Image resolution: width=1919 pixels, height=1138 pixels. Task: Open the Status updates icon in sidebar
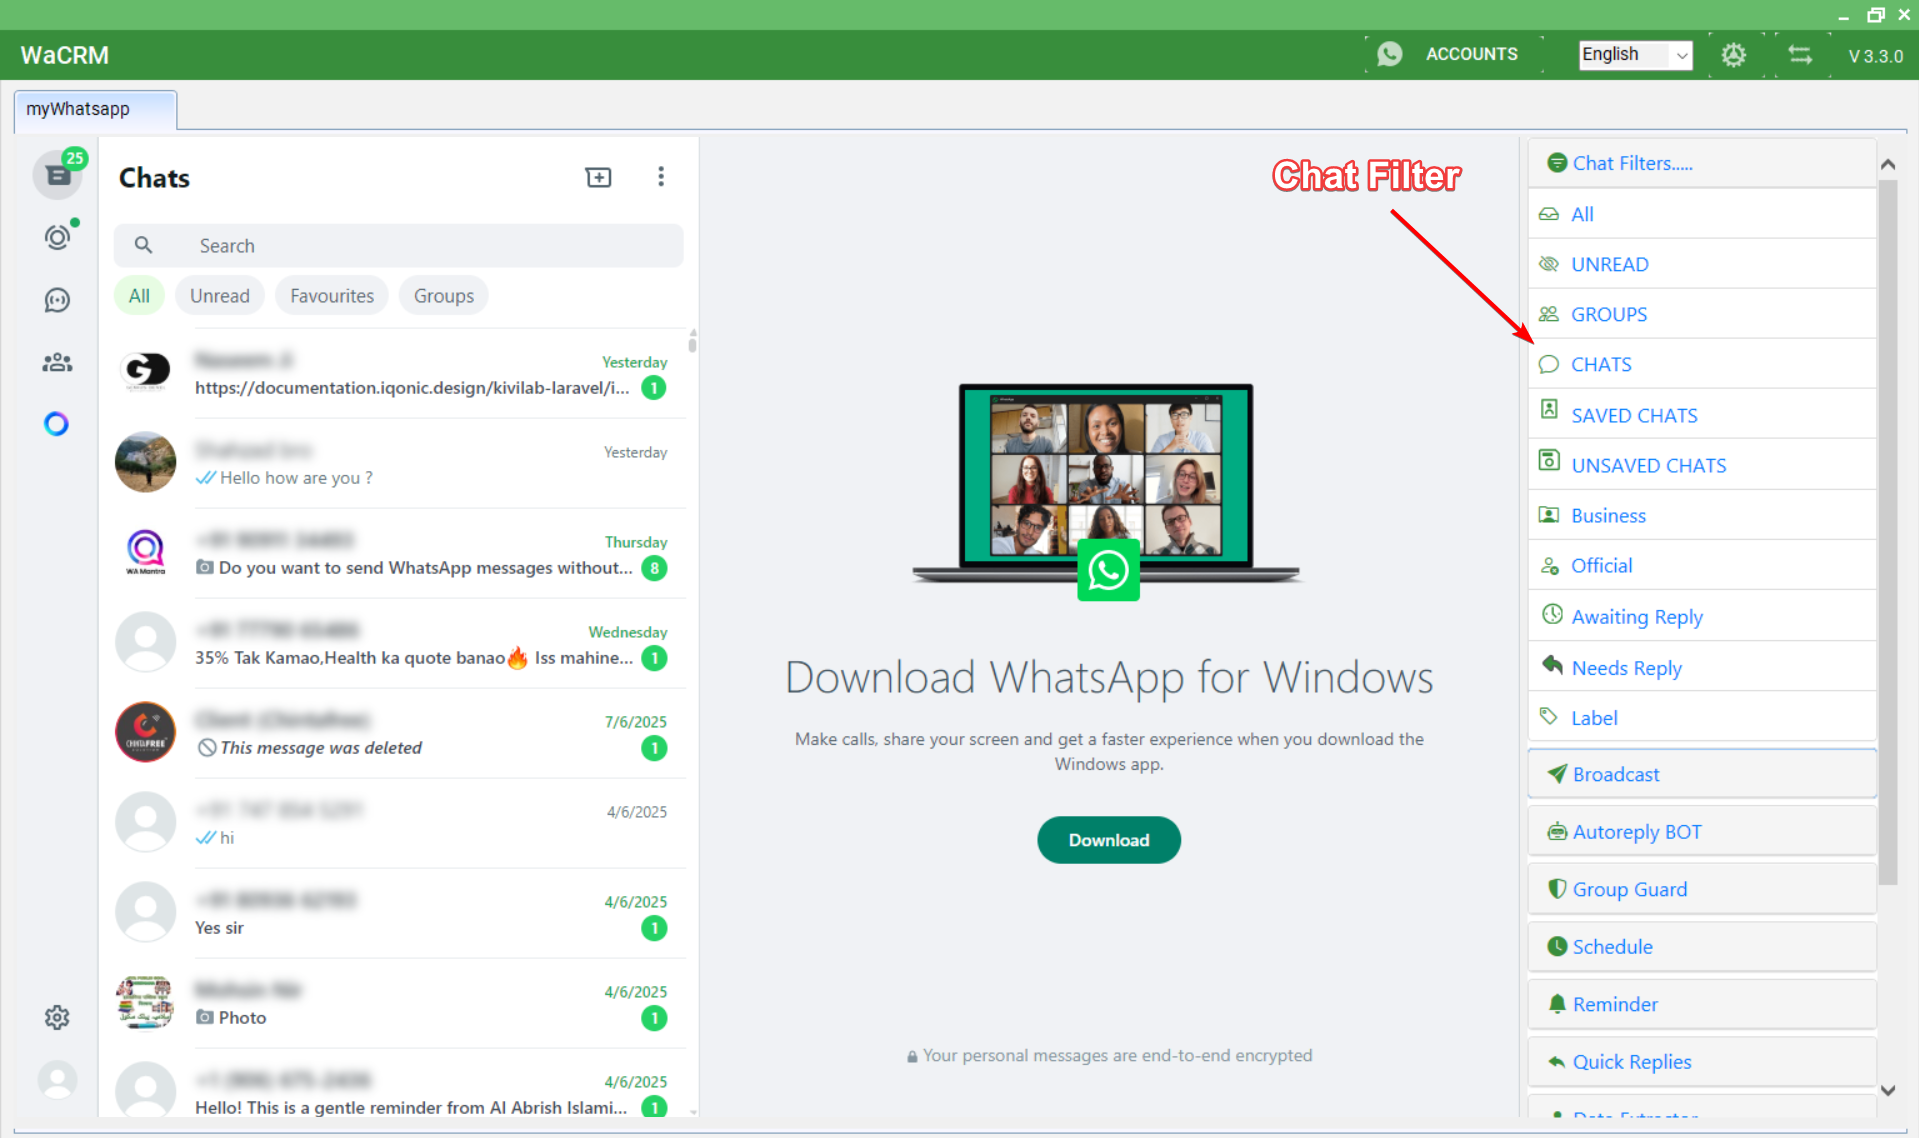[x=57, y=237]
